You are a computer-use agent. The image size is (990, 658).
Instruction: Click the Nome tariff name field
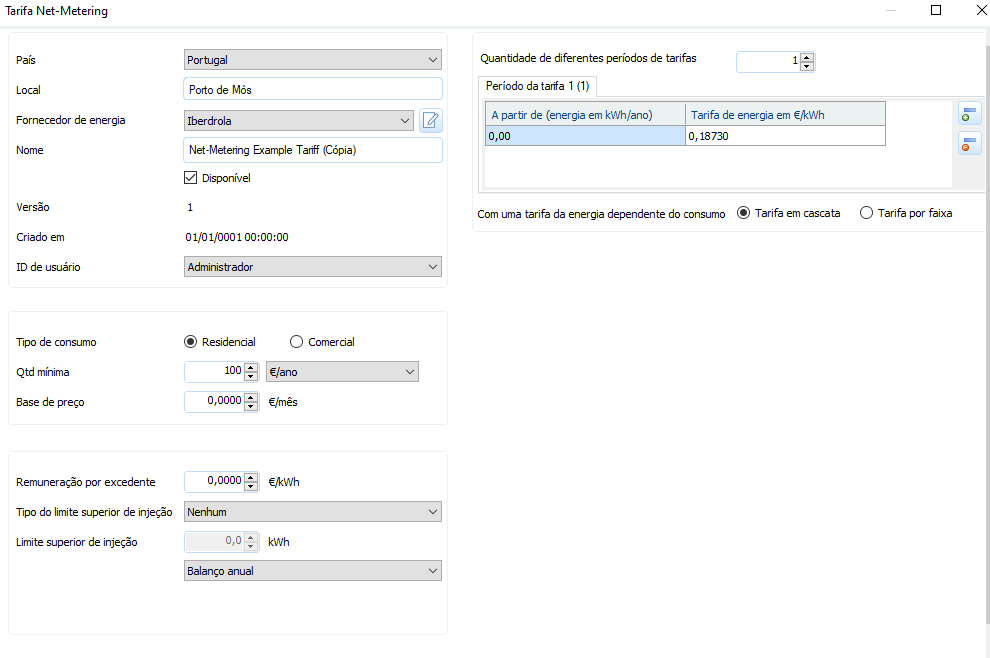313,151
